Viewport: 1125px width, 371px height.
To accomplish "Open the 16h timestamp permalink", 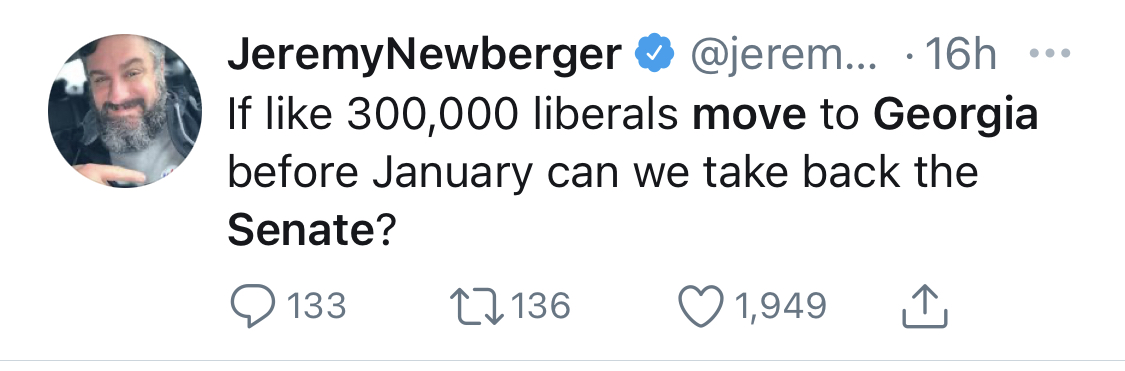I will (960, 53).
